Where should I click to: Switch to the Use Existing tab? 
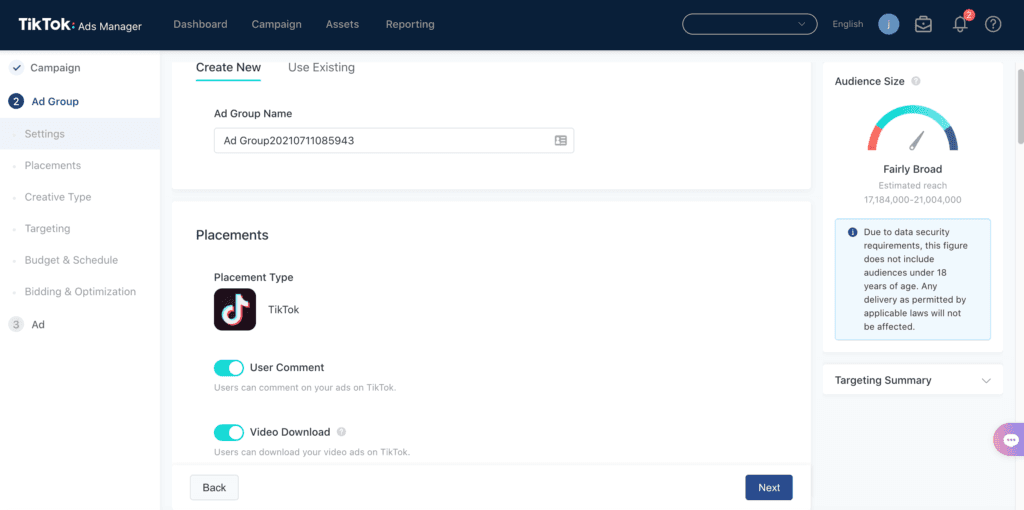321,68
